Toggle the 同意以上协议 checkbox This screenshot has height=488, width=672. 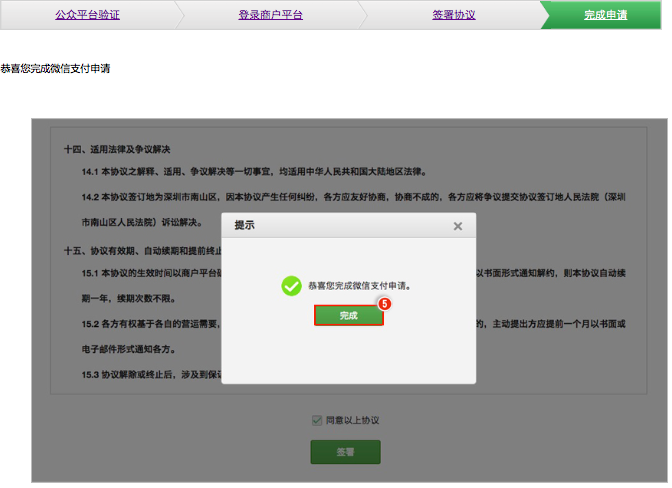coord(317,420)
